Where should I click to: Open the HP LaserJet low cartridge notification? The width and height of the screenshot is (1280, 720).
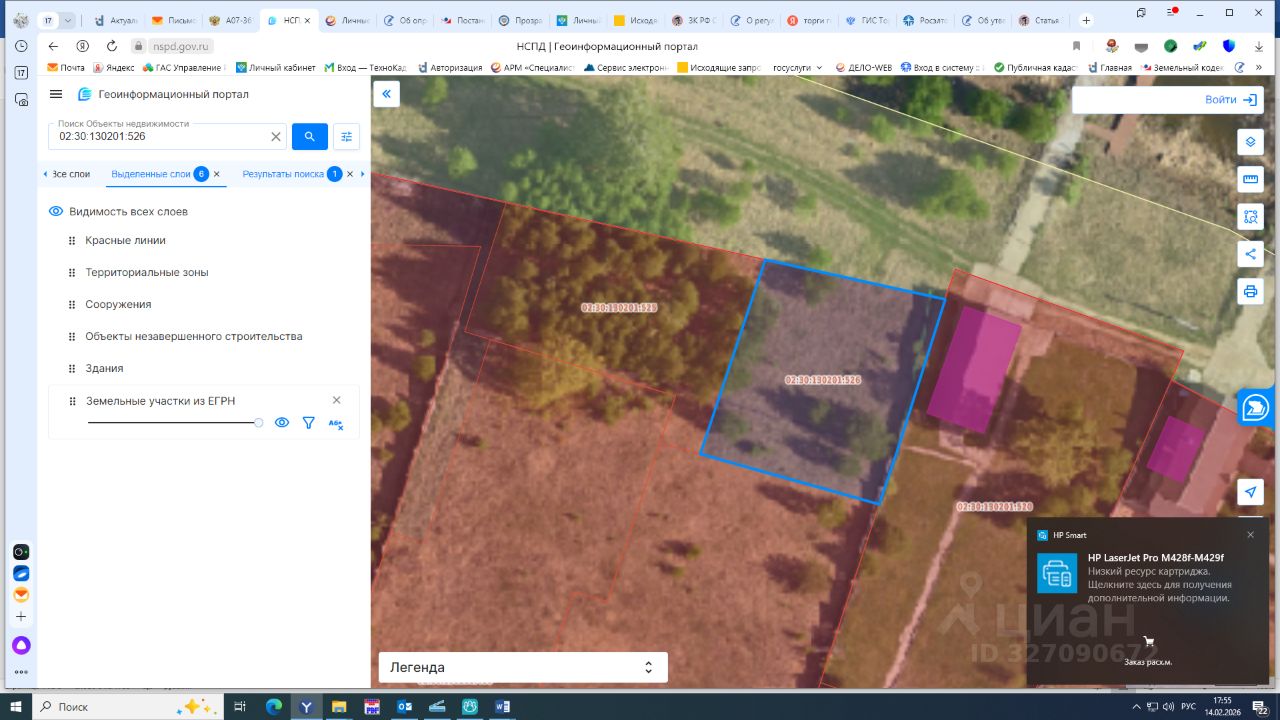click(1148, 578)
